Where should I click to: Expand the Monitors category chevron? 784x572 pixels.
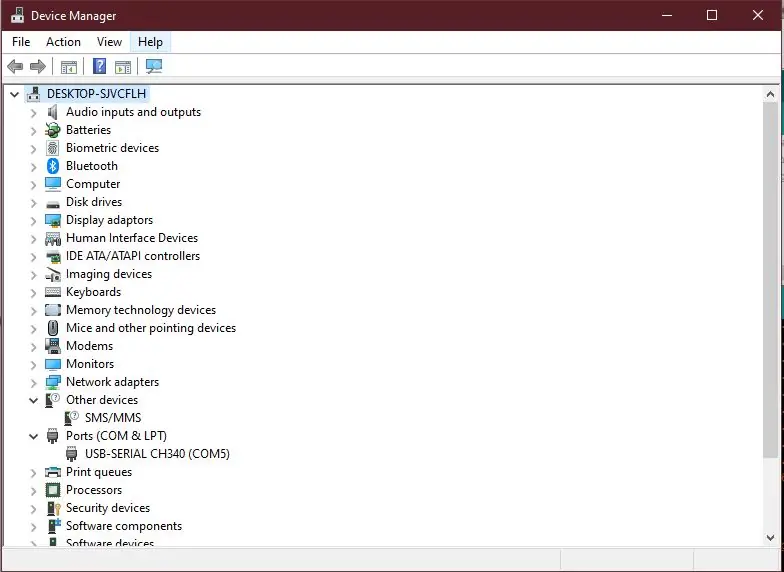click(34, 365)
